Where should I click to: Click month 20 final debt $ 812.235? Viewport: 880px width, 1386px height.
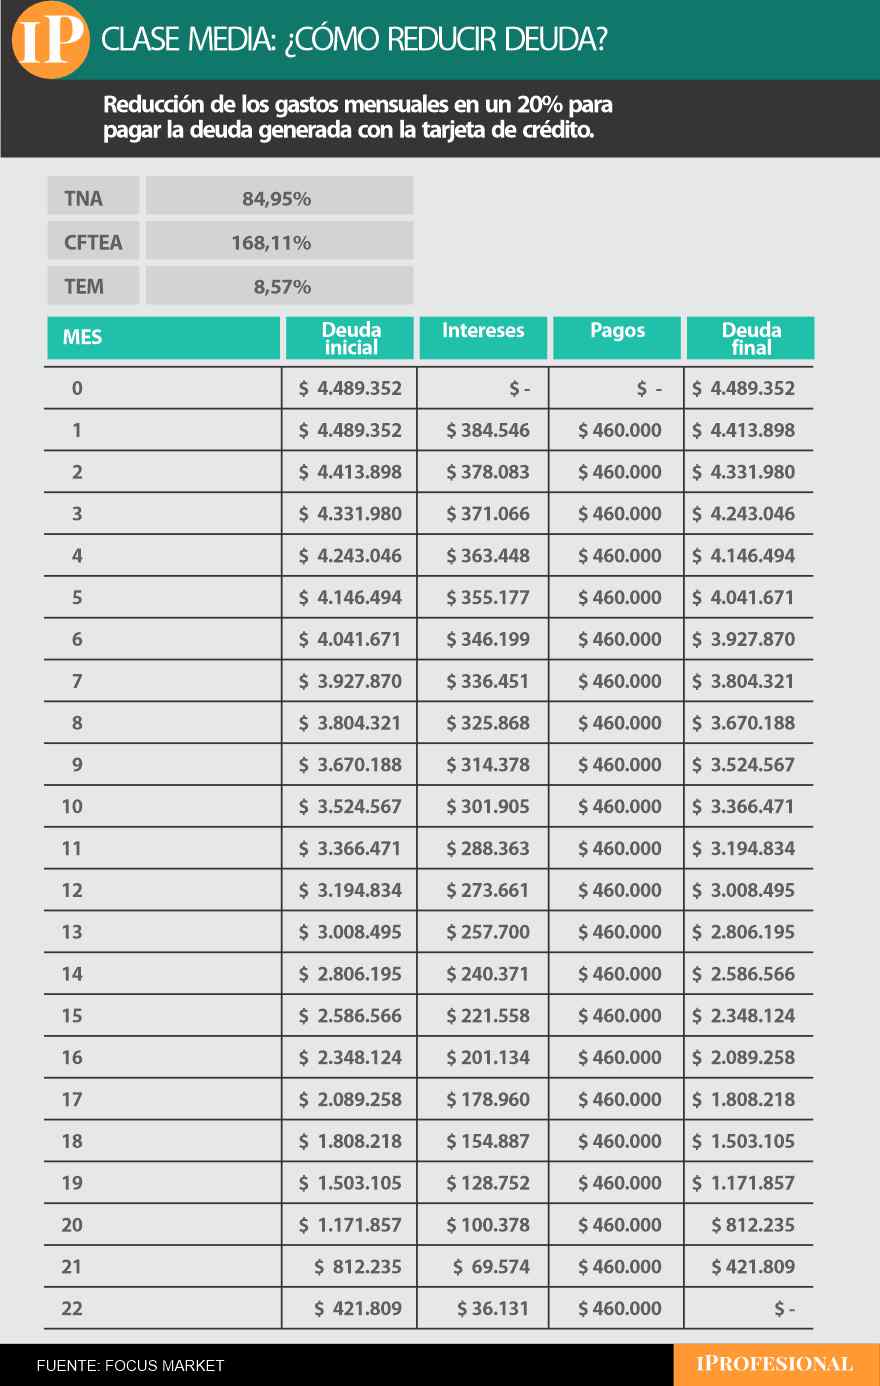point(753,1224)
